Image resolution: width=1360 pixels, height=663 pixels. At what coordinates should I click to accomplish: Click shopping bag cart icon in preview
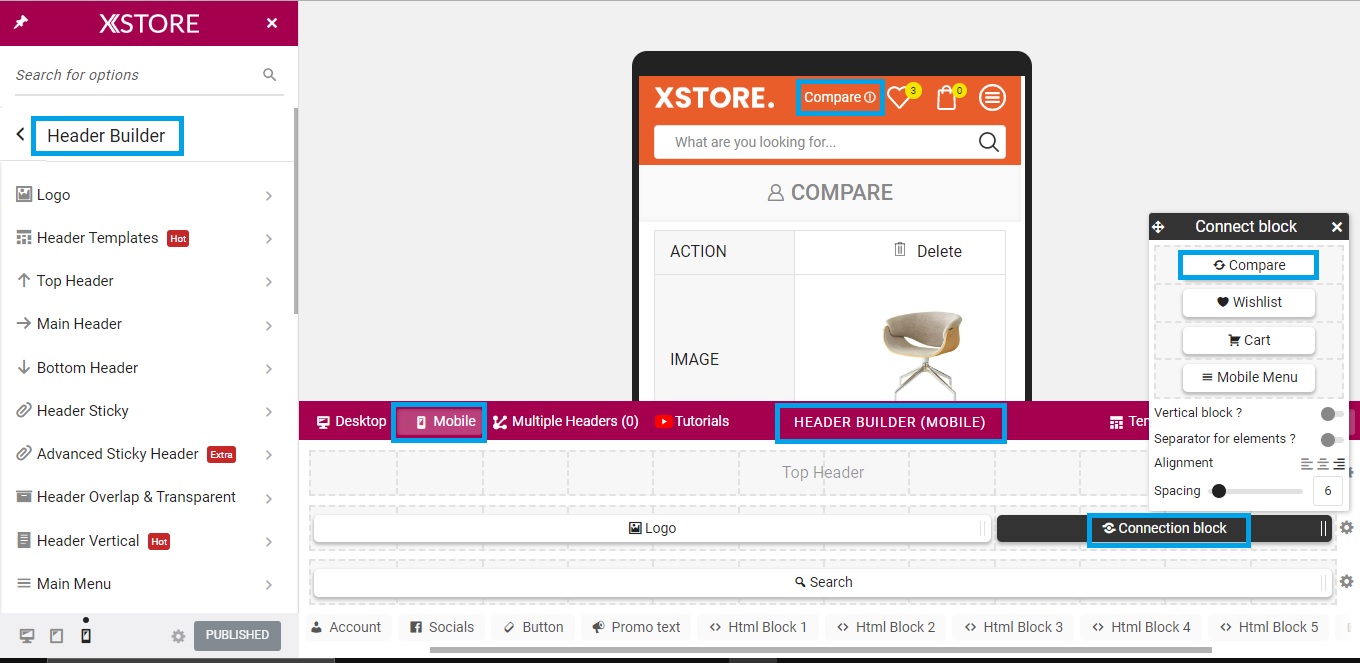click(946, 97)
